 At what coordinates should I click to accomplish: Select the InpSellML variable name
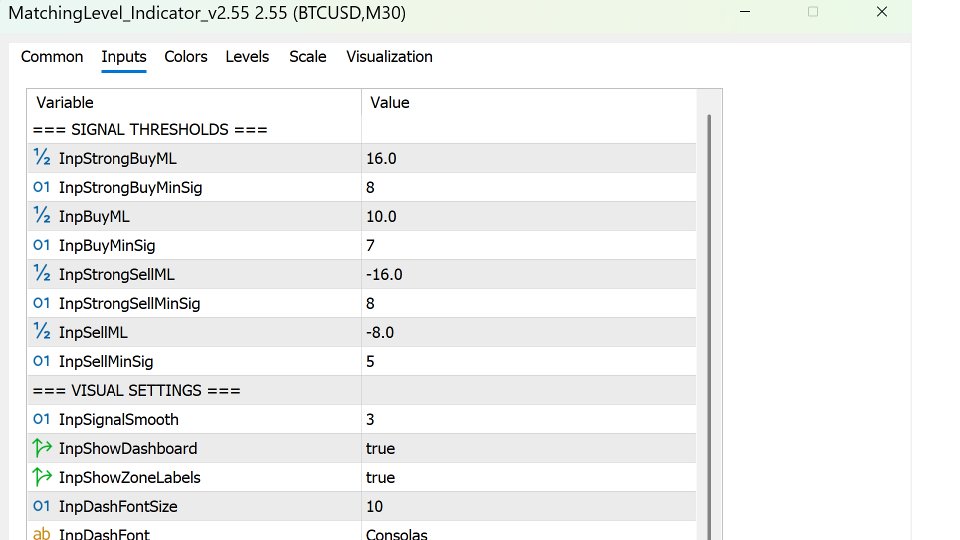tap(93, 332)
